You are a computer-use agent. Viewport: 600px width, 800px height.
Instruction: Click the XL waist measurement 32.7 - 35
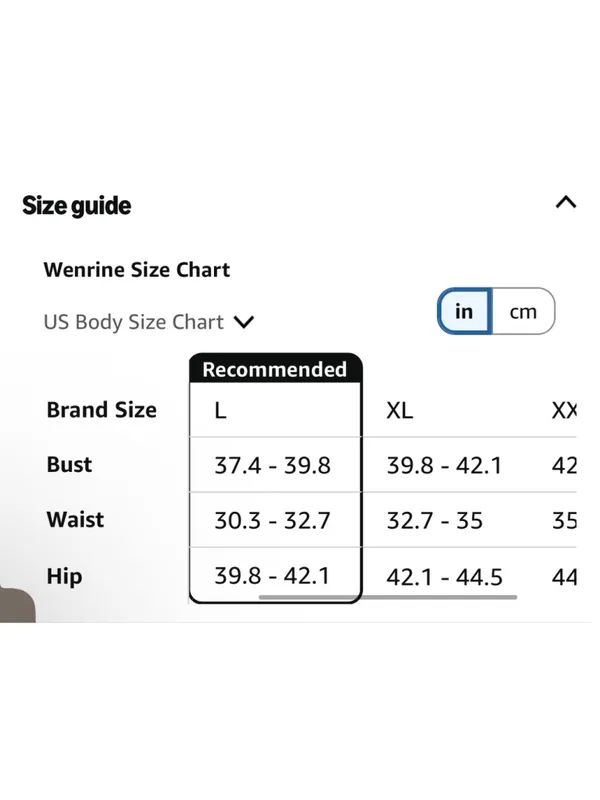pos(435,520)
